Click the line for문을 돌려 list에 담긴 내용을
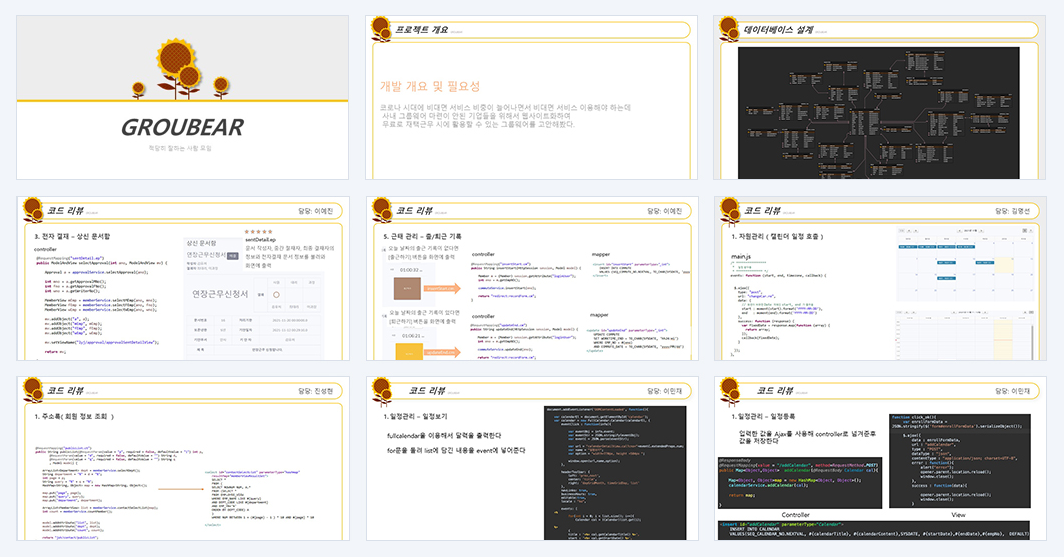The width and height of the screenshot is (1064, 557). 456,450
